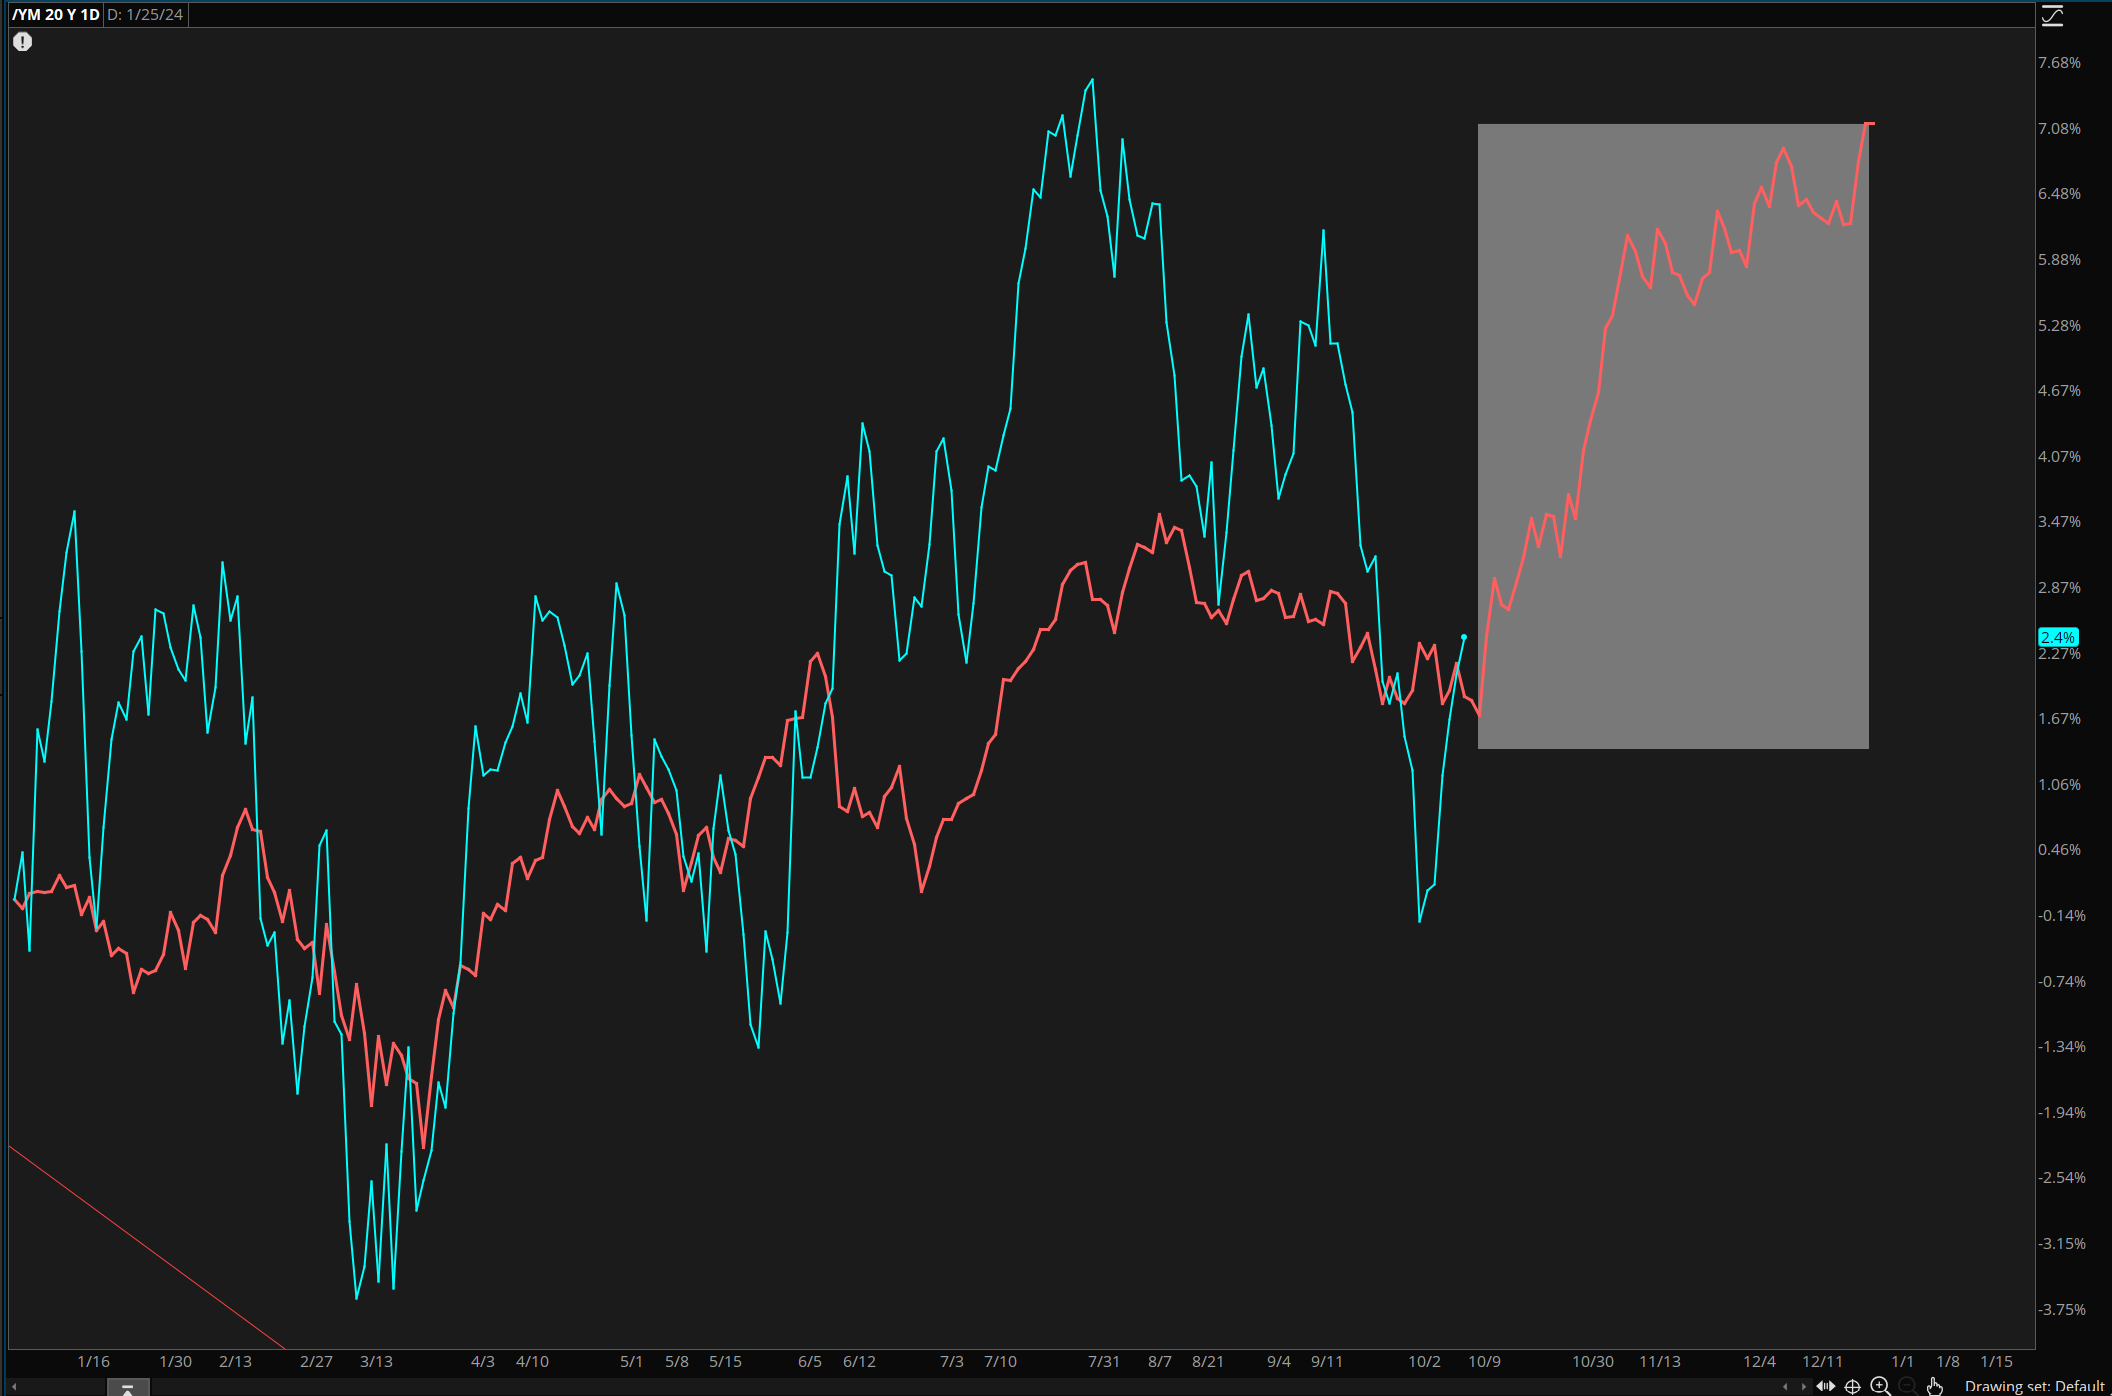The width and height of the screenshot is (2112, 1396).
Task: Click the disabled zoom out magnifier
Action: click(1907, 1386)
